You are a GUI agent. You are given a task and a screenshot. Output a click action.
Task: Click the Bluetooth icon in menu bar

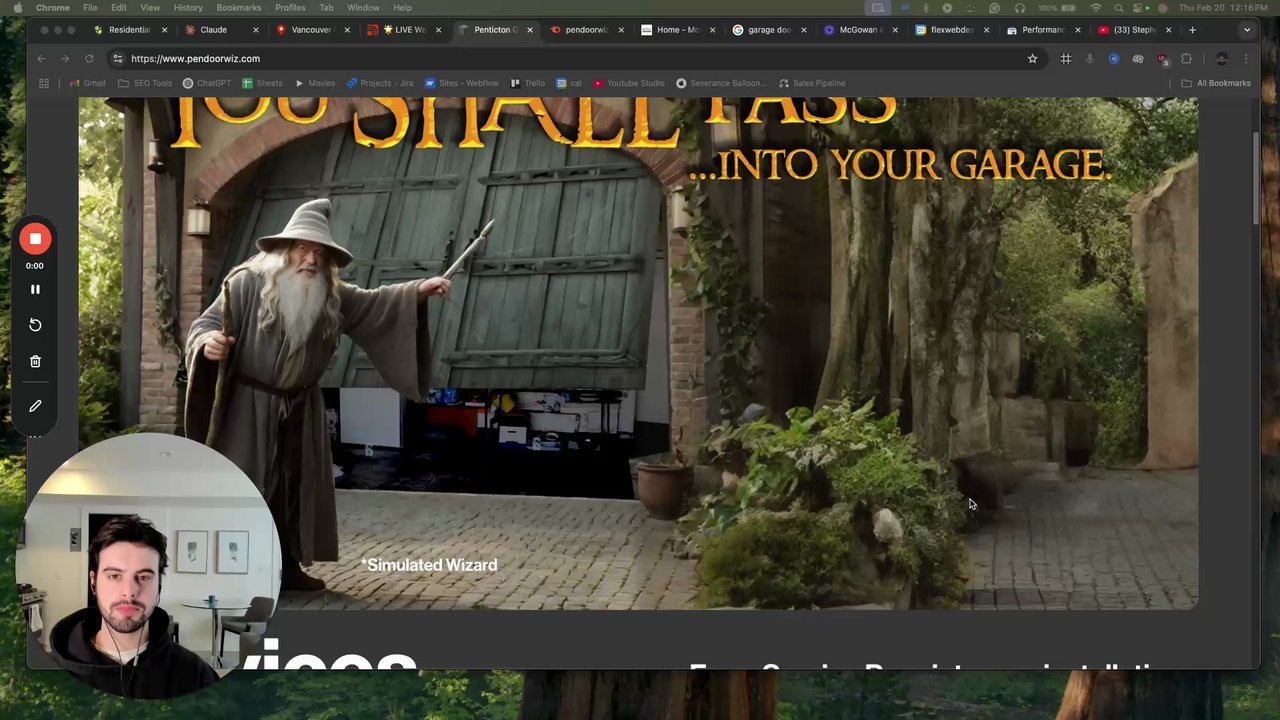(925, 8)
